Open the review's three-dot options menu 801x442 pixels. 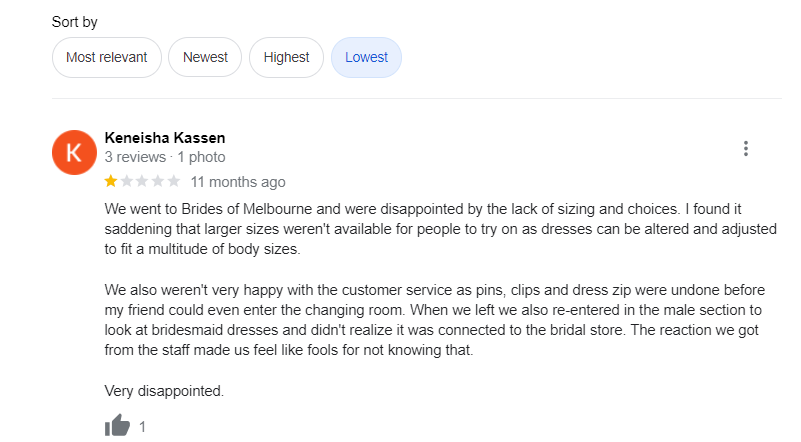click(746, 149)
